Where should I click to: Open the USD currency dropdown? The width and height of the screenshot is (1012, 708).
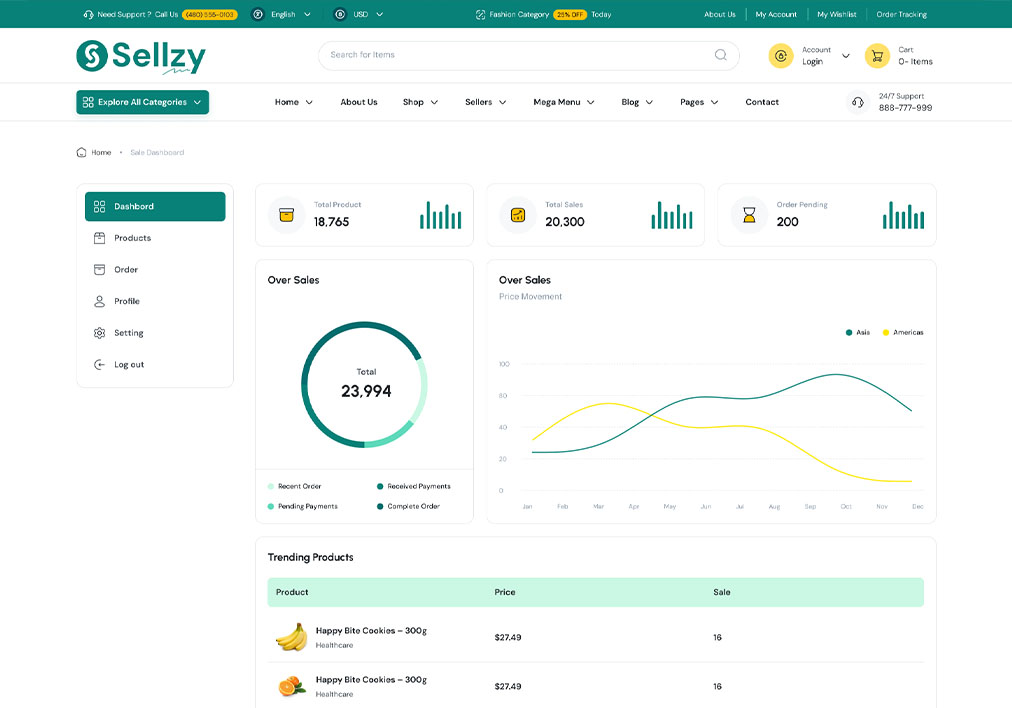coord(359,15)
